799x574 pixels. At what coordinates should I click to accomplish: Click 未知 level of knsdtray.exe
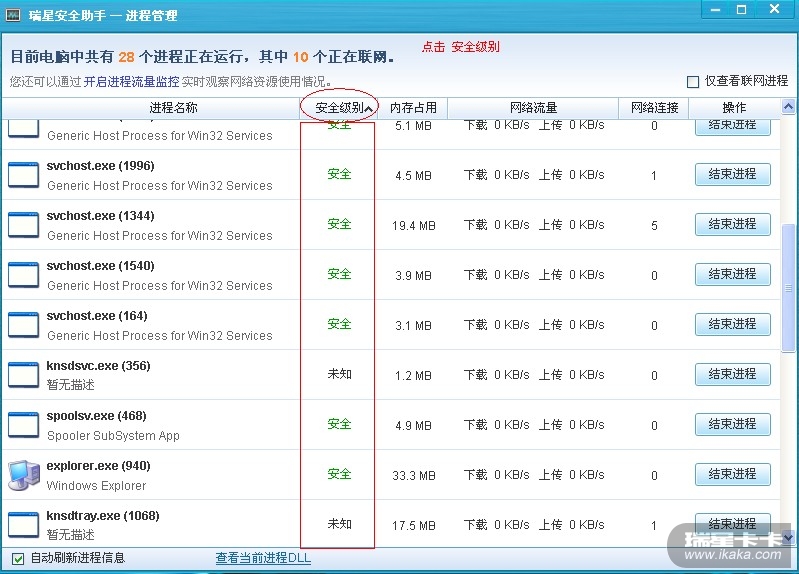pos(339,524)
